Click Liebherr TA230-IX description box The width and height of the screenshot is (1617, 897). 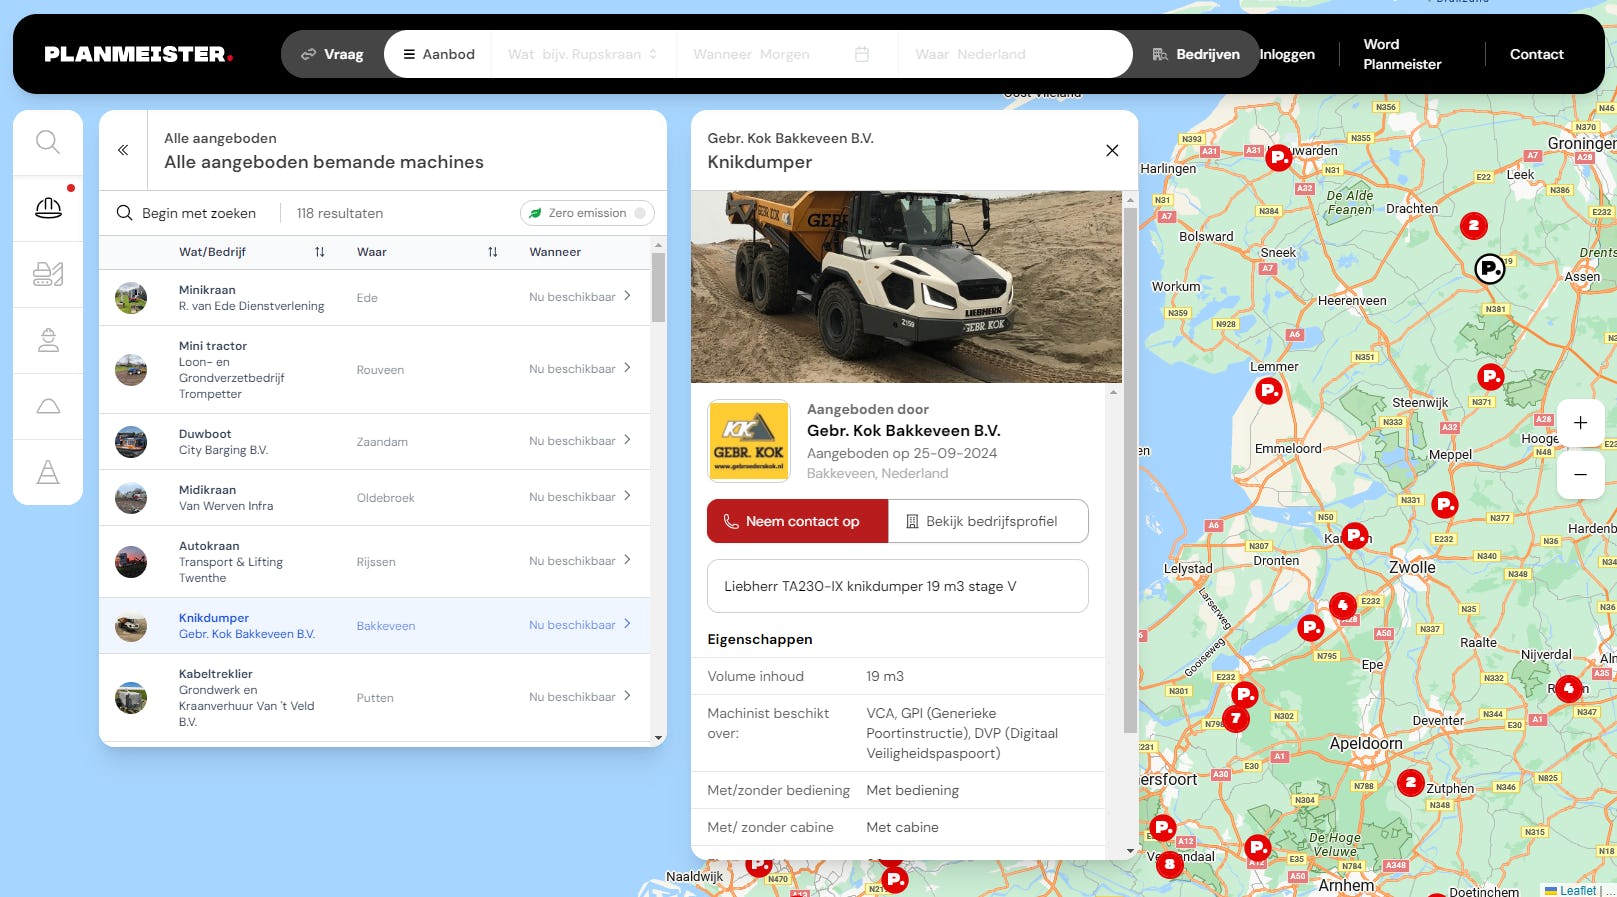[897, 586]
